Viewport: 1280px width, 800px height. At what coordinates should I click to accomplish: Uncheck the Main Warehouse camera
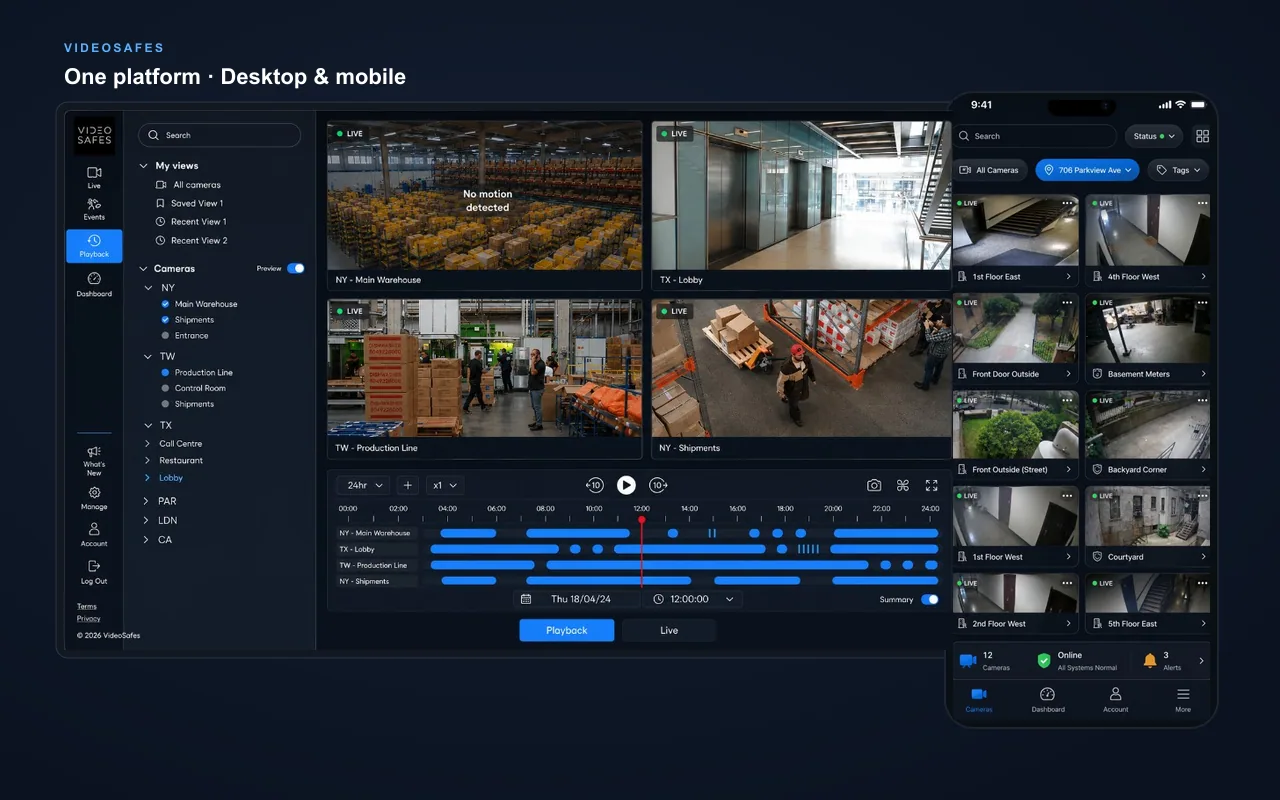pyautogui.click(x=166, y=304)
